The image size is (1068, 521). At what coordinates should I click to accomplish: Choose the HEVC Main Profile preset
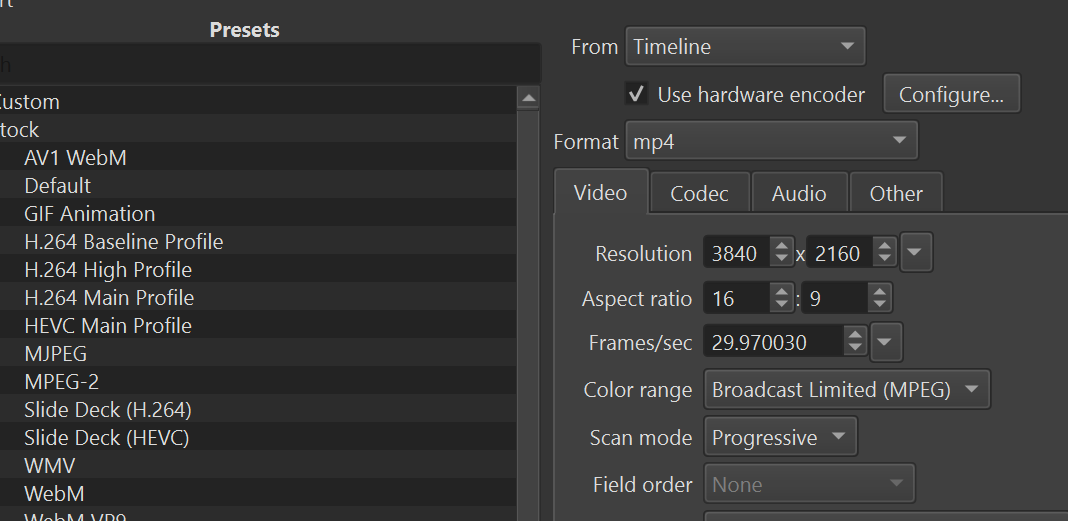[108, 326]
